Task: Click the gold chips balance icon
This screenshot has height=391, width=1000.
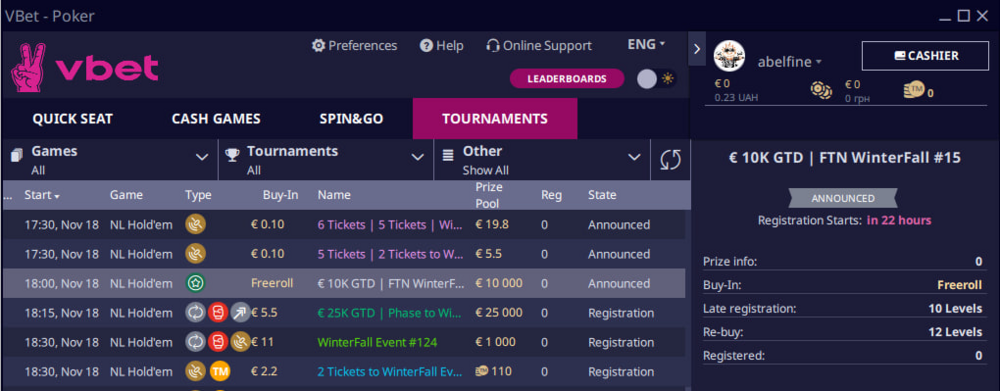Action: pyautogui.click(x=821, y=91)
